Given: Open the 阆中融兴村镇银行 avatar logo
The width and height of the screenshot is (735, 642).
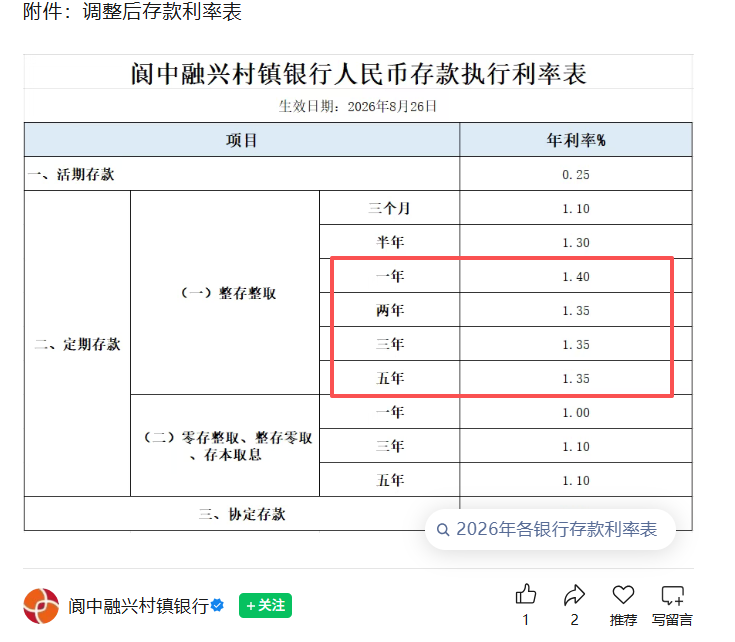Looking at the screenshot, I should [41, 606].
